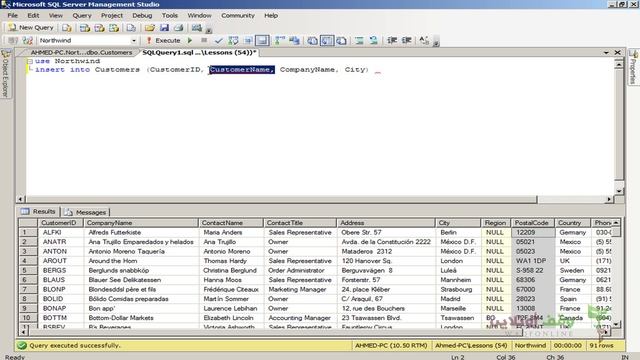Expand the Properties side panel
Viewport: 640px width, 360px height.
[x=633, y=67]
